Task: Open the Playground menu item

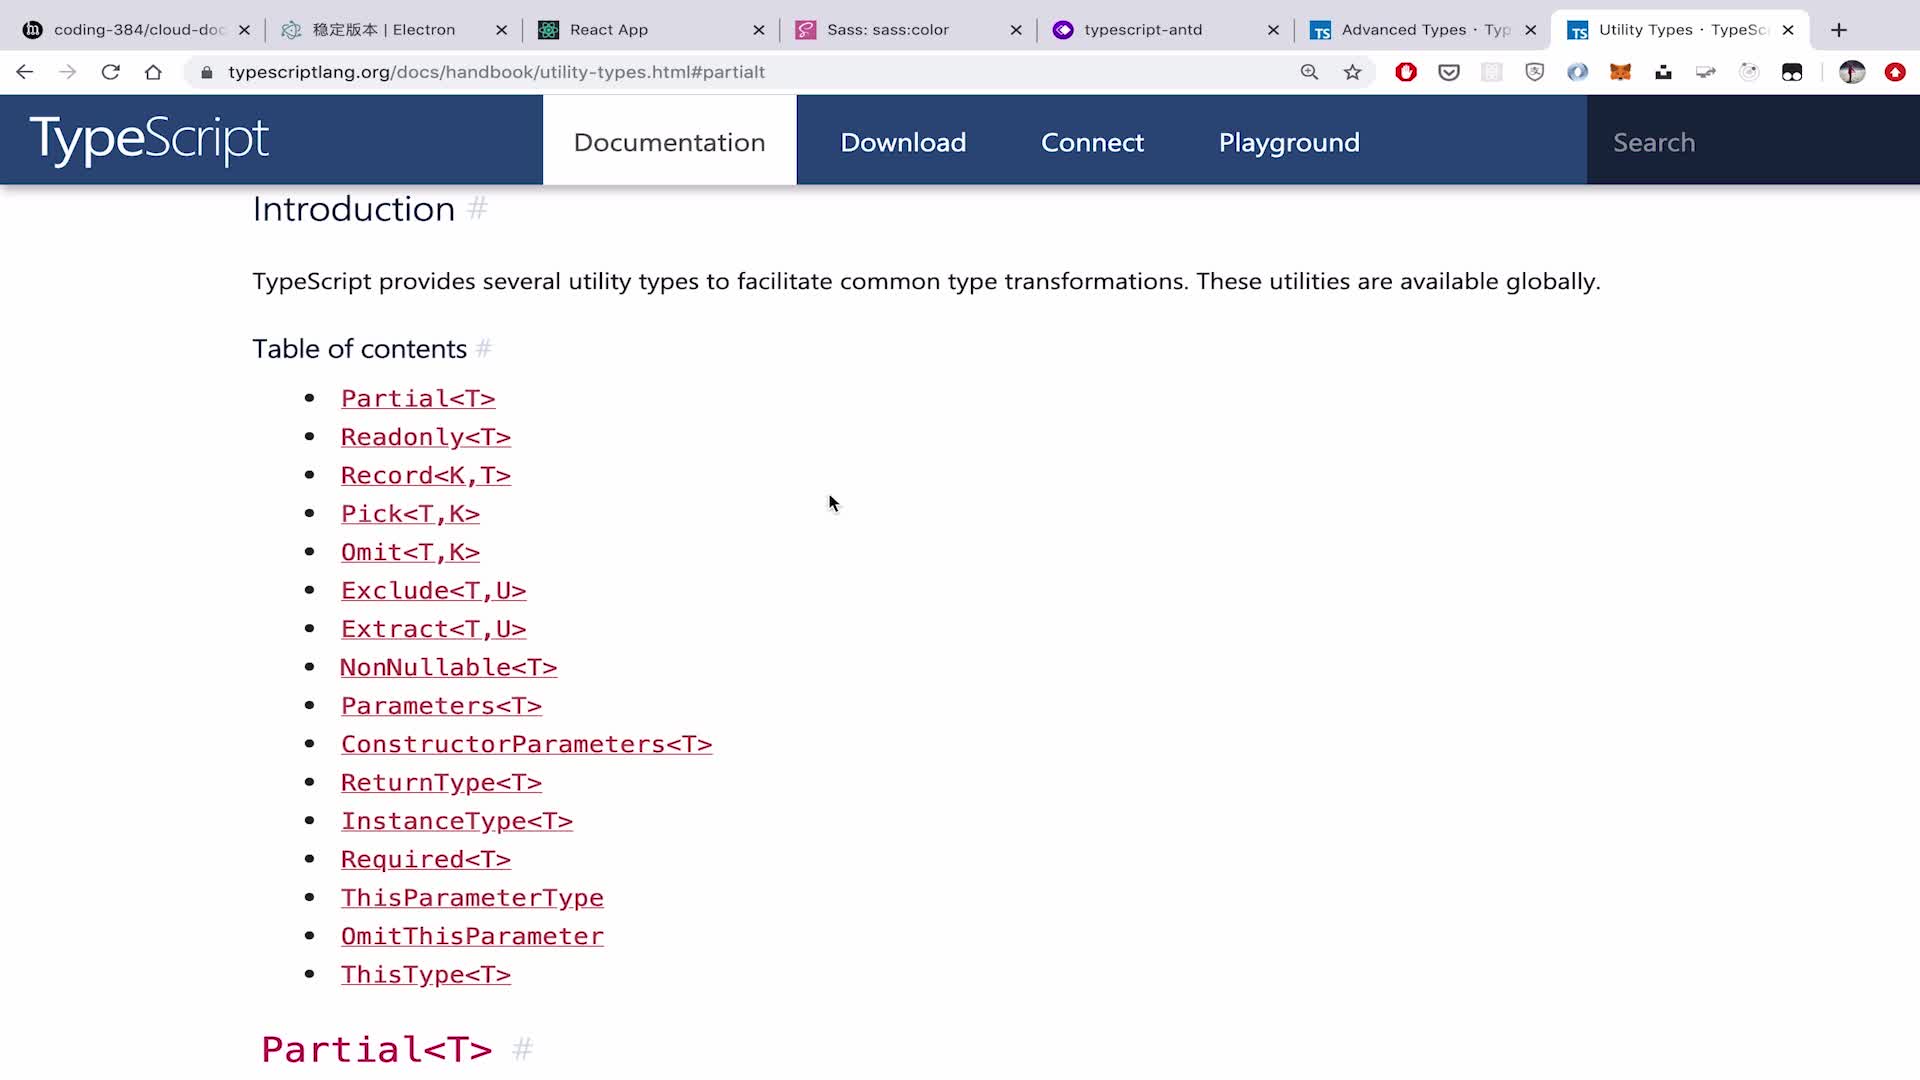Action: [1288, 142]
